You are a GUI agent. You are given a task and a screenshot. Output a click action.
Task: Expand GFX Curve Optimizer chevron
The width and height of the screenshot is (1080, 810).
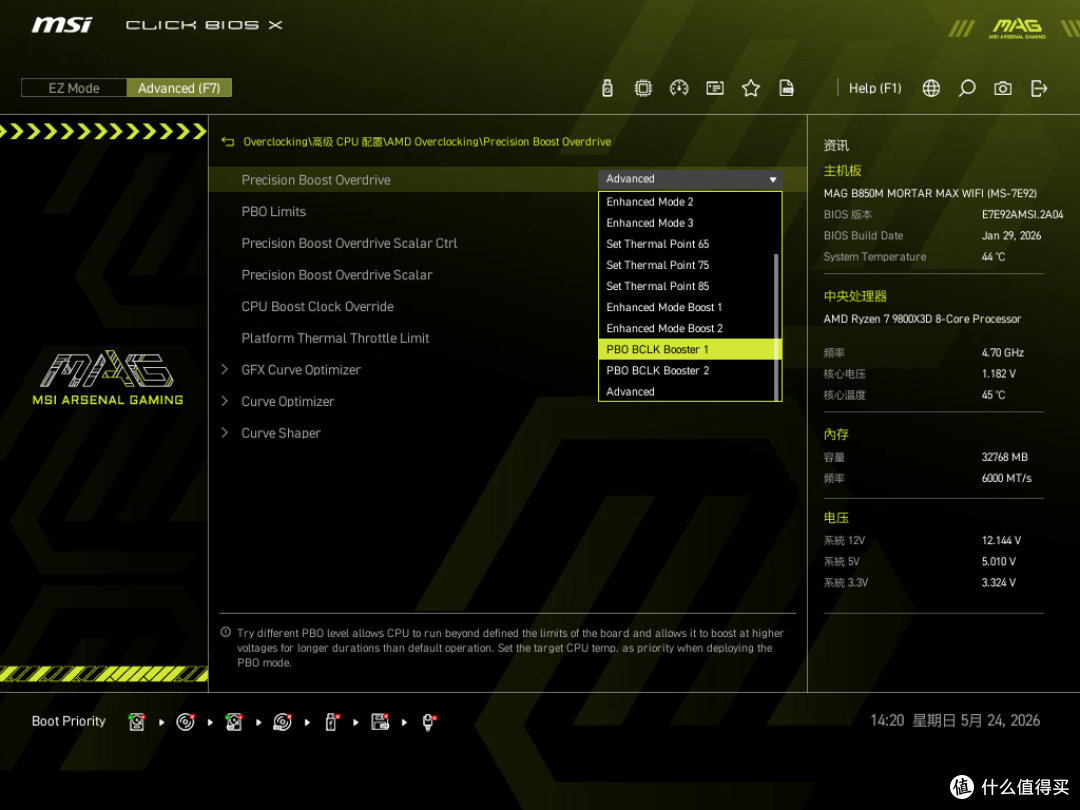point(225,370)
